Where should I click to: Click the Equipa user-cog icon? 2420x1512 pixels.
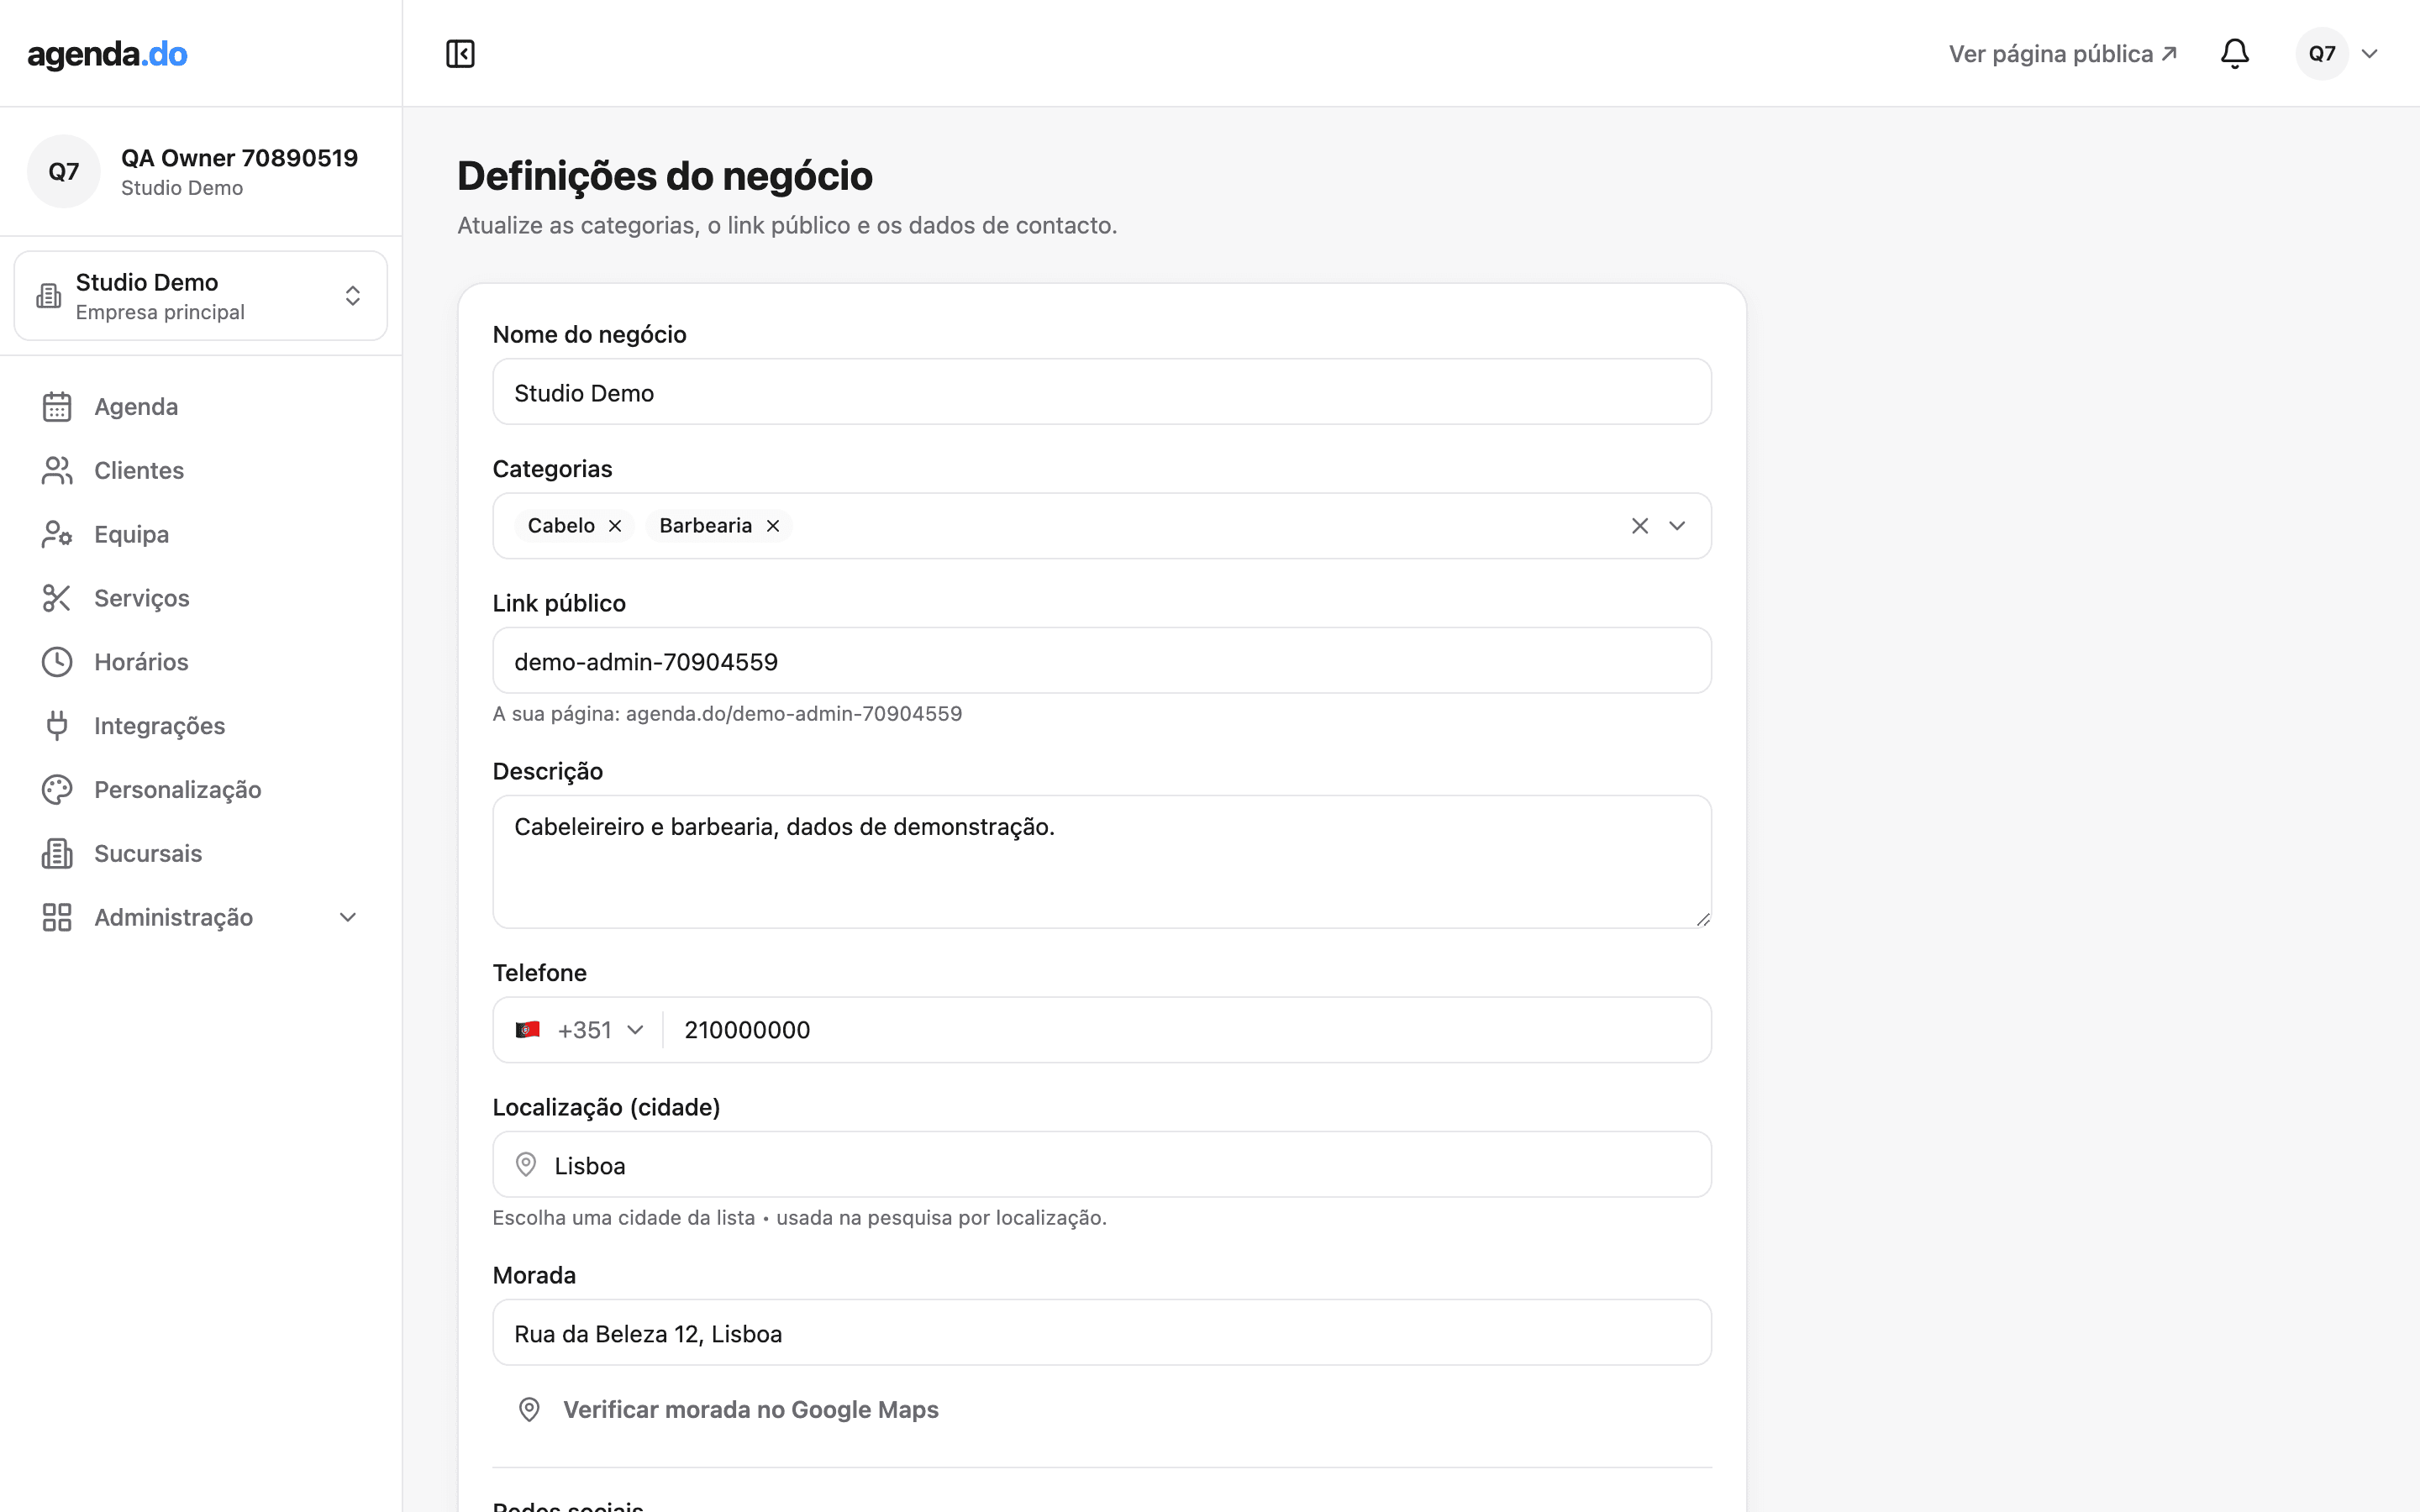57,535
